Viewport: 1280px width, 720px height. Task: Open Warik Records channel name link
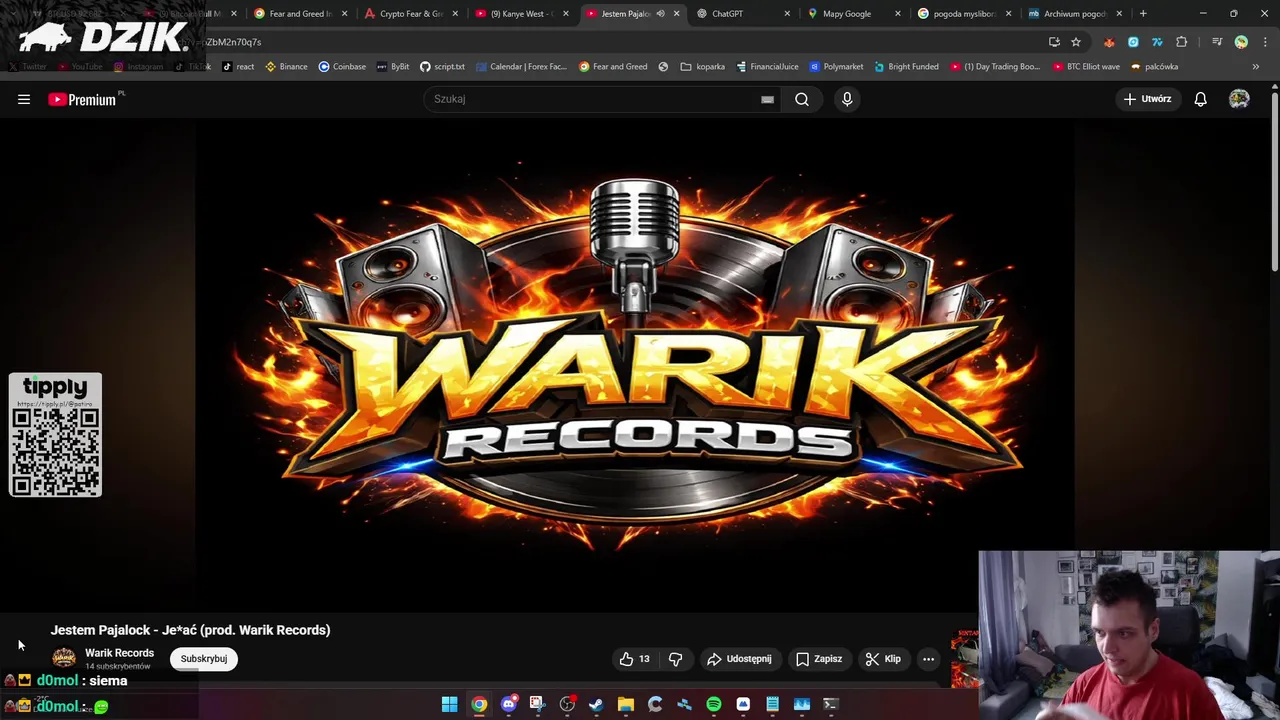click(x=119, y=653)
